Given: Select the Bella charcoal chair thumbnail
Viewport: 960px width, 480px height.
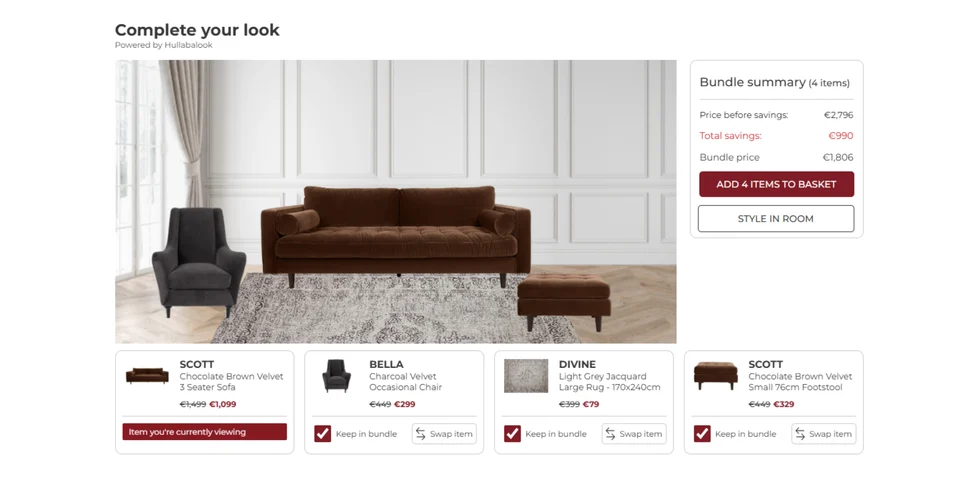Looking at the screenshot, I should pyautogui.click(x=336, y=376).
